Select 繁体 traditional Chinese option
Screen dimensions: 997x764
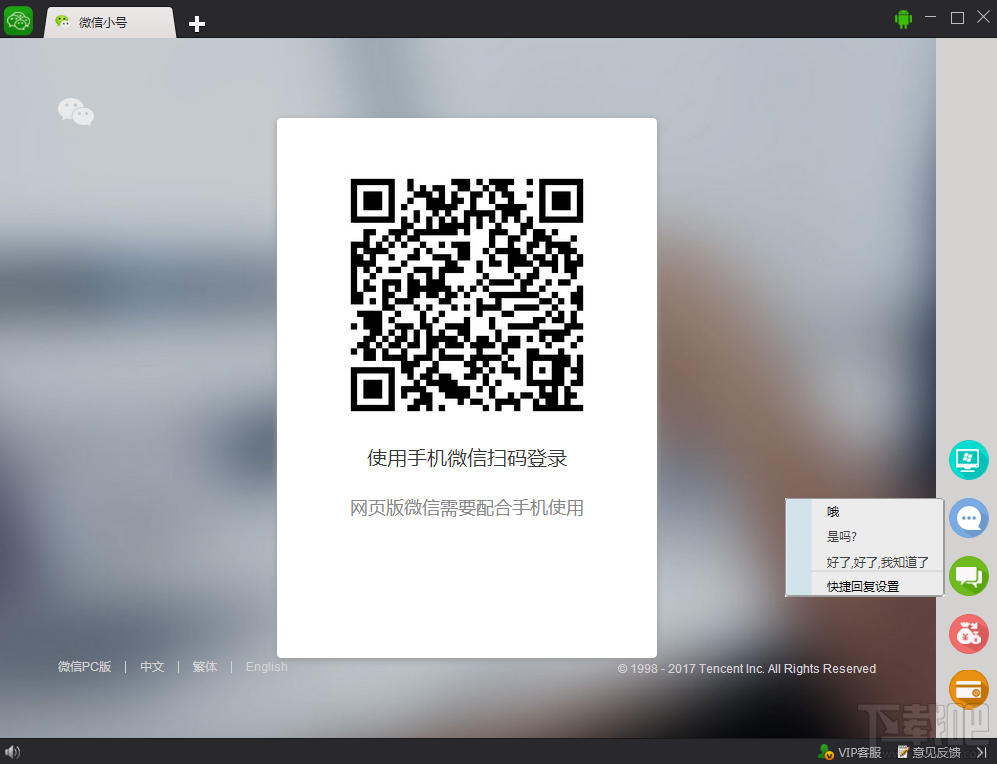coord(204,666)
